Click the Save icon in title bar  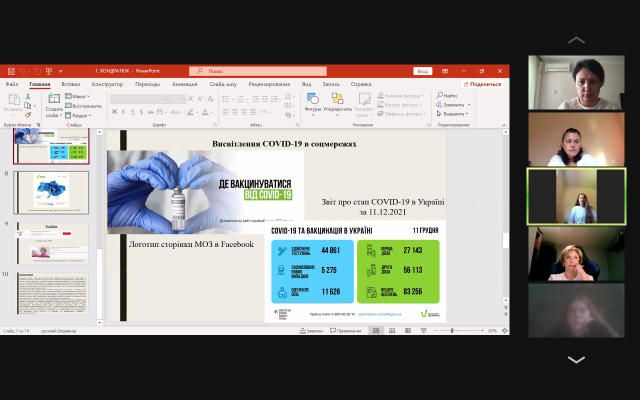pyautogui.click(x=11, y=71)
